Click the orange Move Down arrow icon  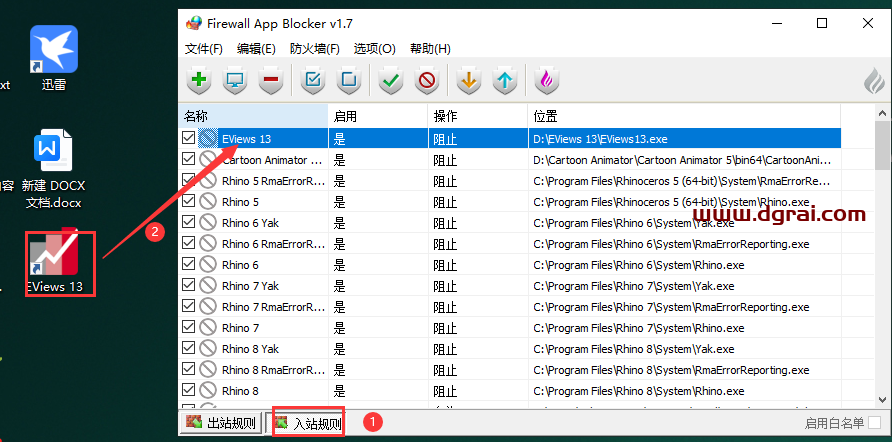(x=468, y=81)
